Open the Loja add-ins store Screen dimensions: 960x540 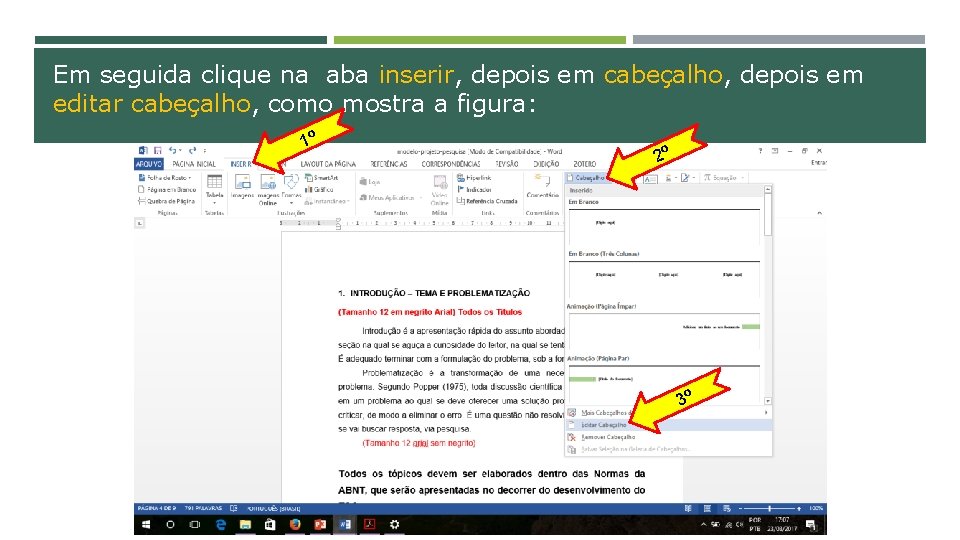click(x=370, y=182)
